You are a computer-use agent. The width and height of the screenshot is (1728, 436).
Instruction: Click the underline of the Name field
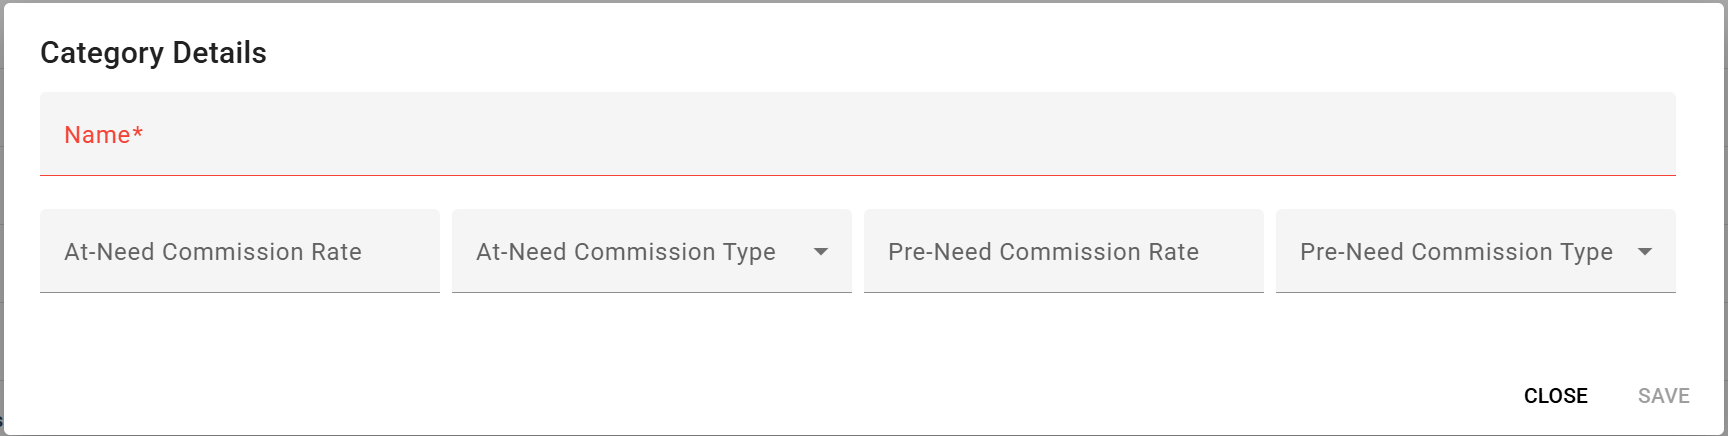tap(857, 175)
